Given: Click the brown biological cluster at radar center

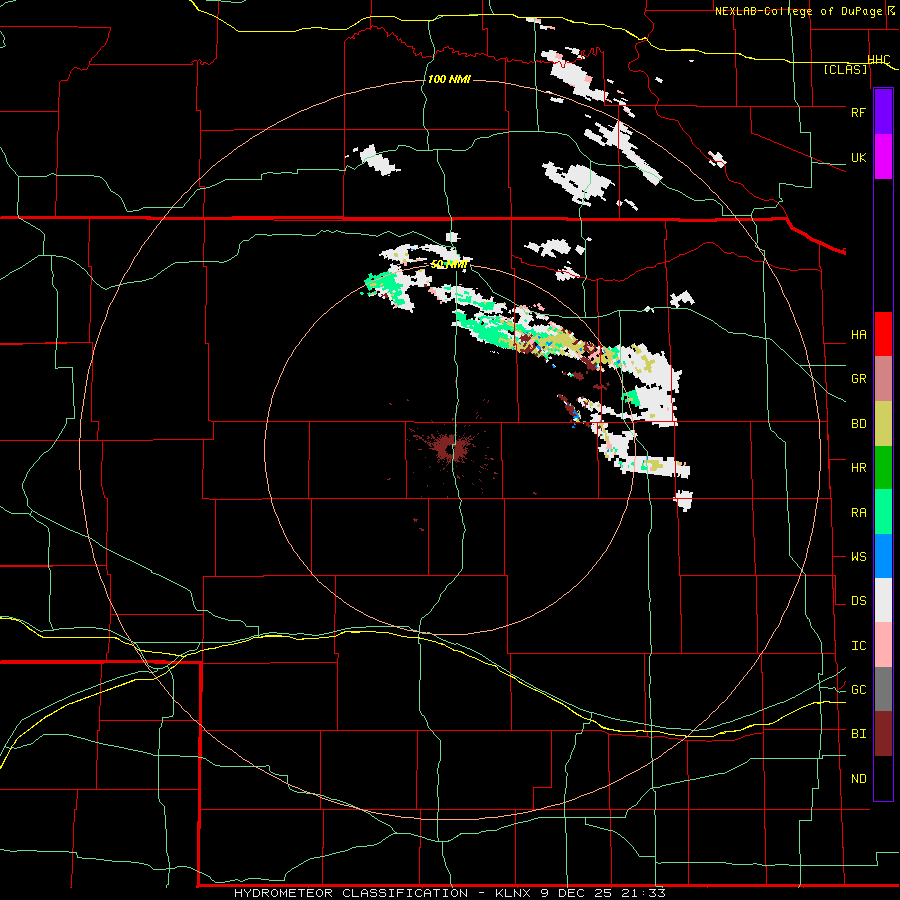Looking at the screenshot, I should click(x=449, y=449).
